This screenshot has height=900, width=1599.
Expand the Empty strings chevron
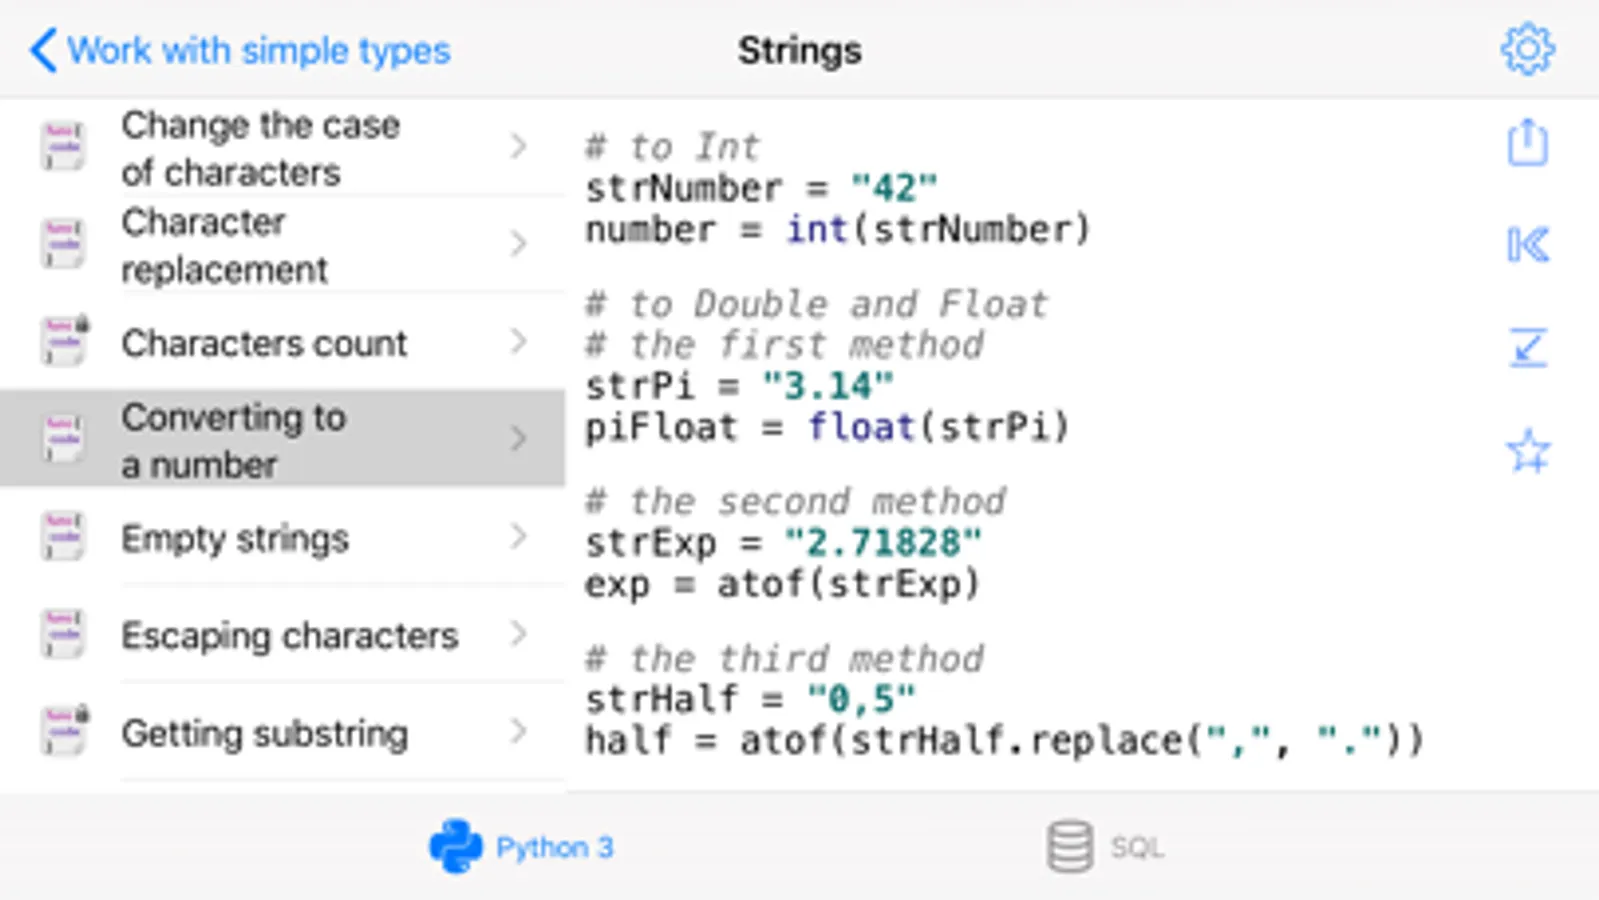pos(518,537)
